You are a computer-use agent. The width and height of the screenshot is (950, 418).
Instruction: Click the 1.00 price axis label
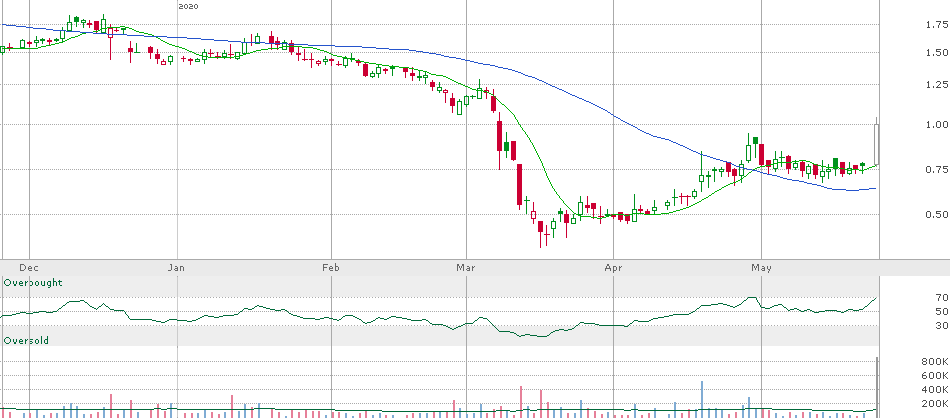pos(937,124)
